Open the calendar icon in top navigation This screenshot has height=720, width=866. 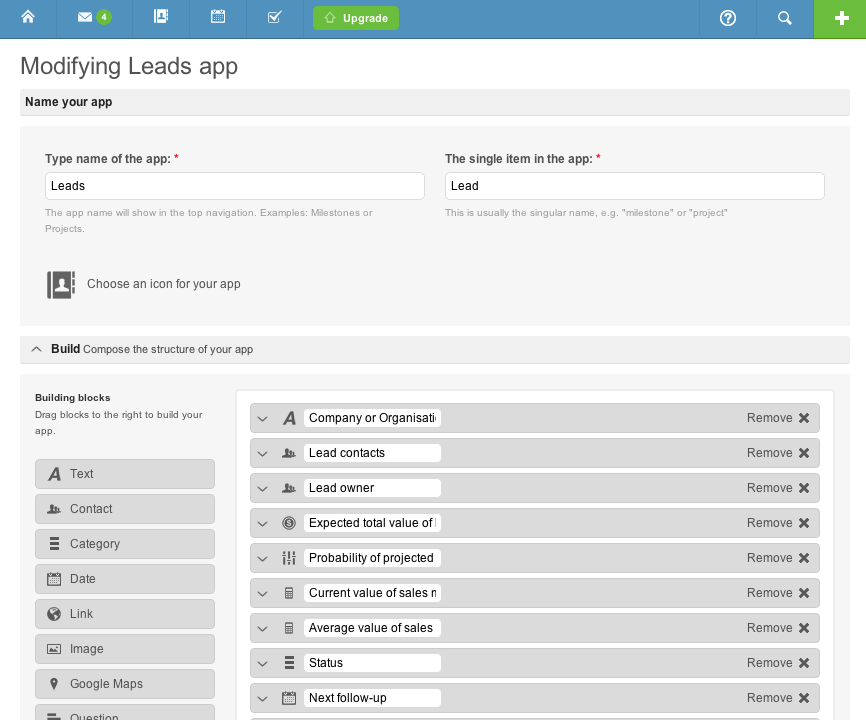tap(218, 17)
